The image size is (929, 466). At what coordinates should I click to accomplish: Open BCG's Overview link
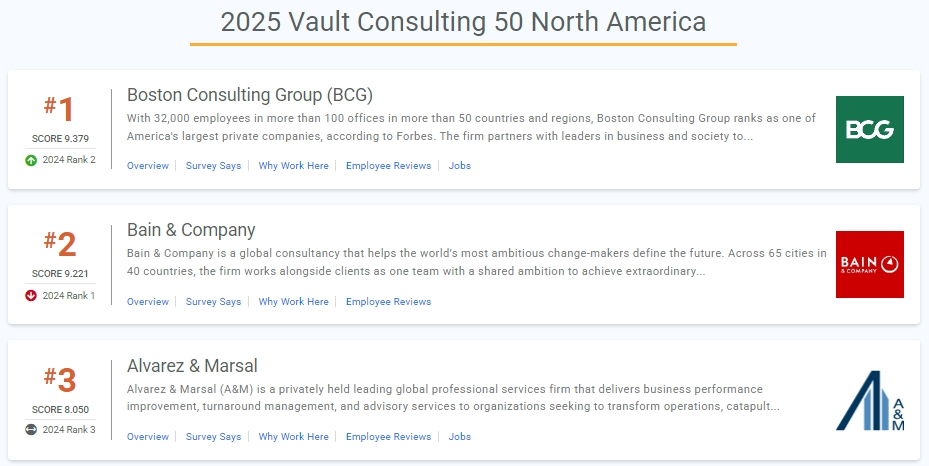148,166
